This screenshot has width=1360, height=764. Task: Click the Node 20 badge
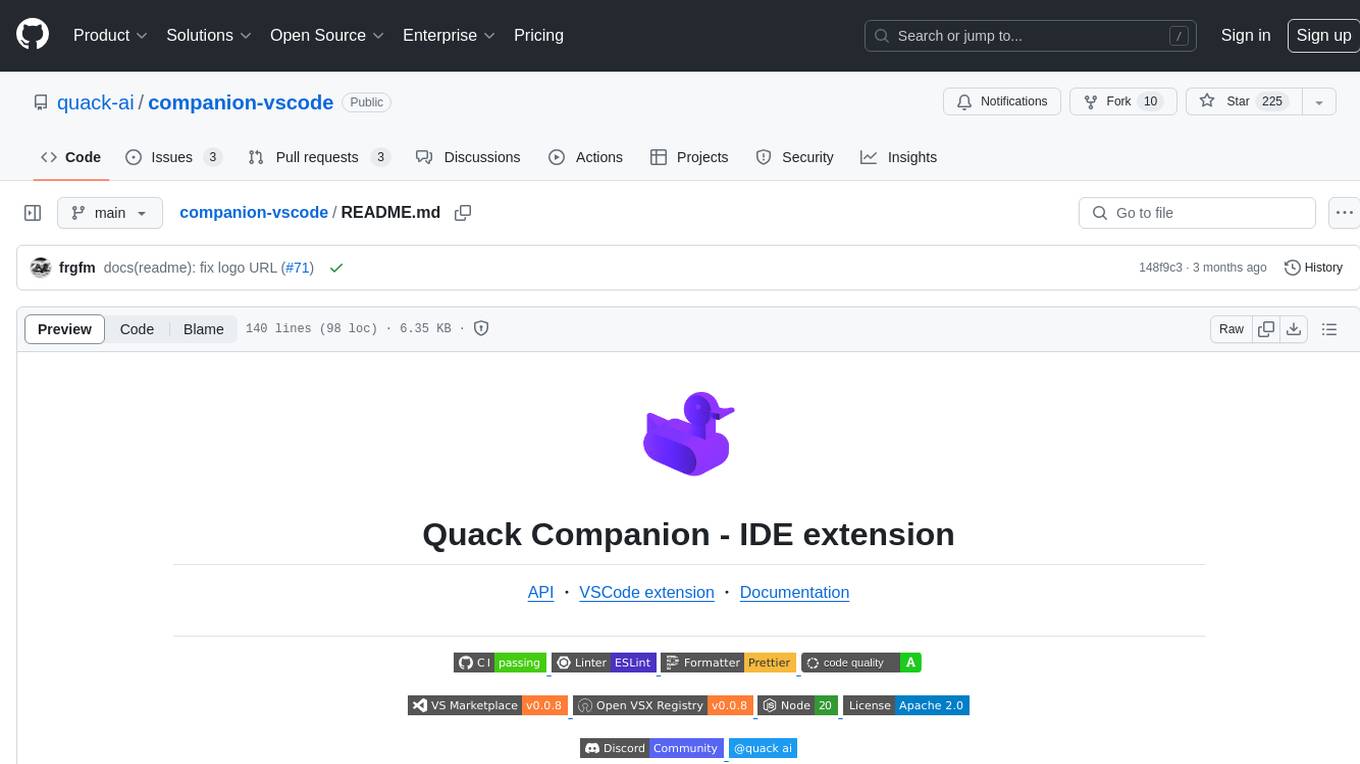click(x=797, y=705)
